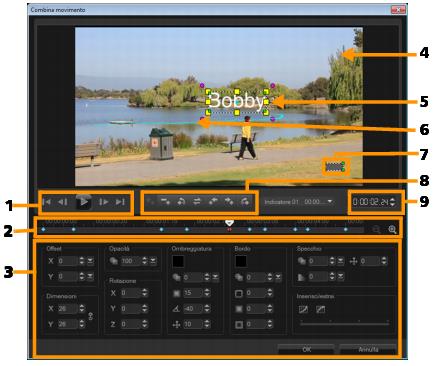The image size is (437, 366).
Task: Click the ease in/out slider track
Action: coord(345,323)
